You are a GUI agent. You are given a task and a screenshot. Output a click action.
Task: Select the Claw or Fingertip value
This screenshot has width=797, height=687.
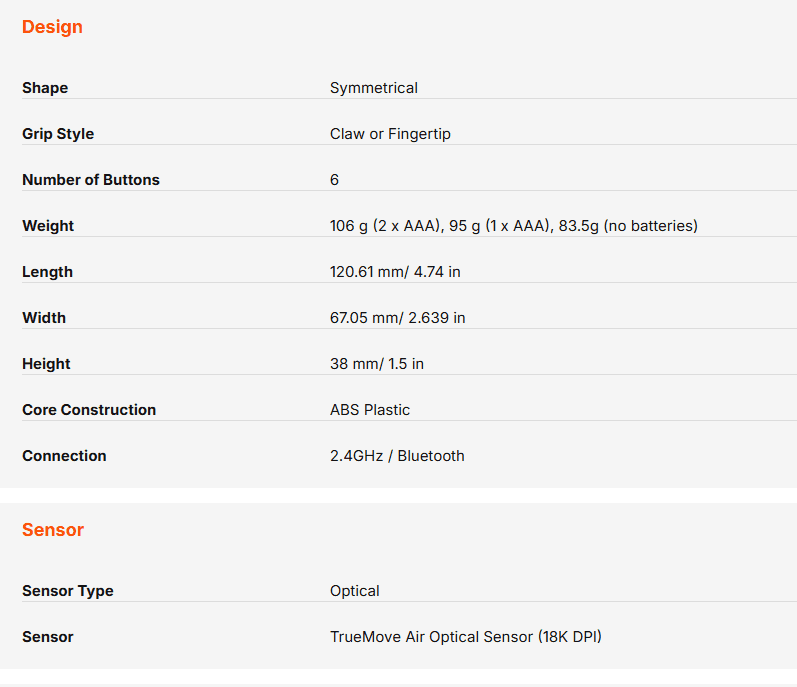coord(390,134)
